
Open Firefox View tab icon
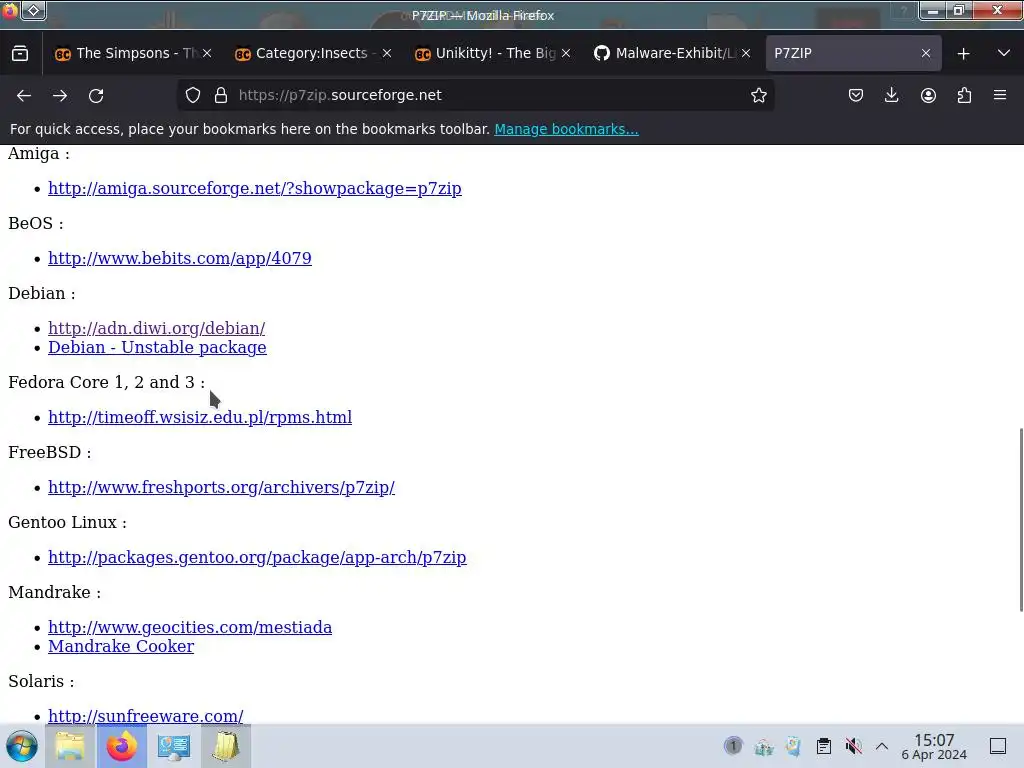pos(20,54)
